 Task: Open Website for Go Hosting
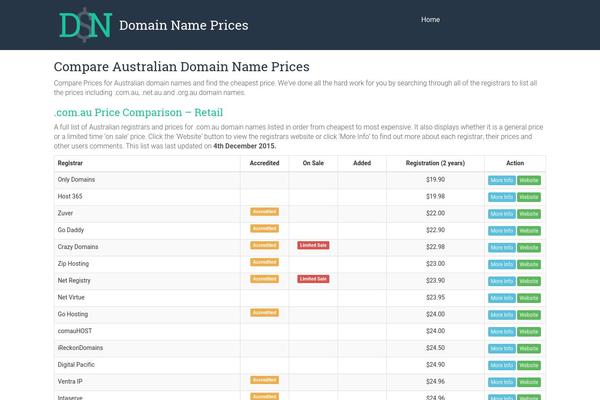529,315
